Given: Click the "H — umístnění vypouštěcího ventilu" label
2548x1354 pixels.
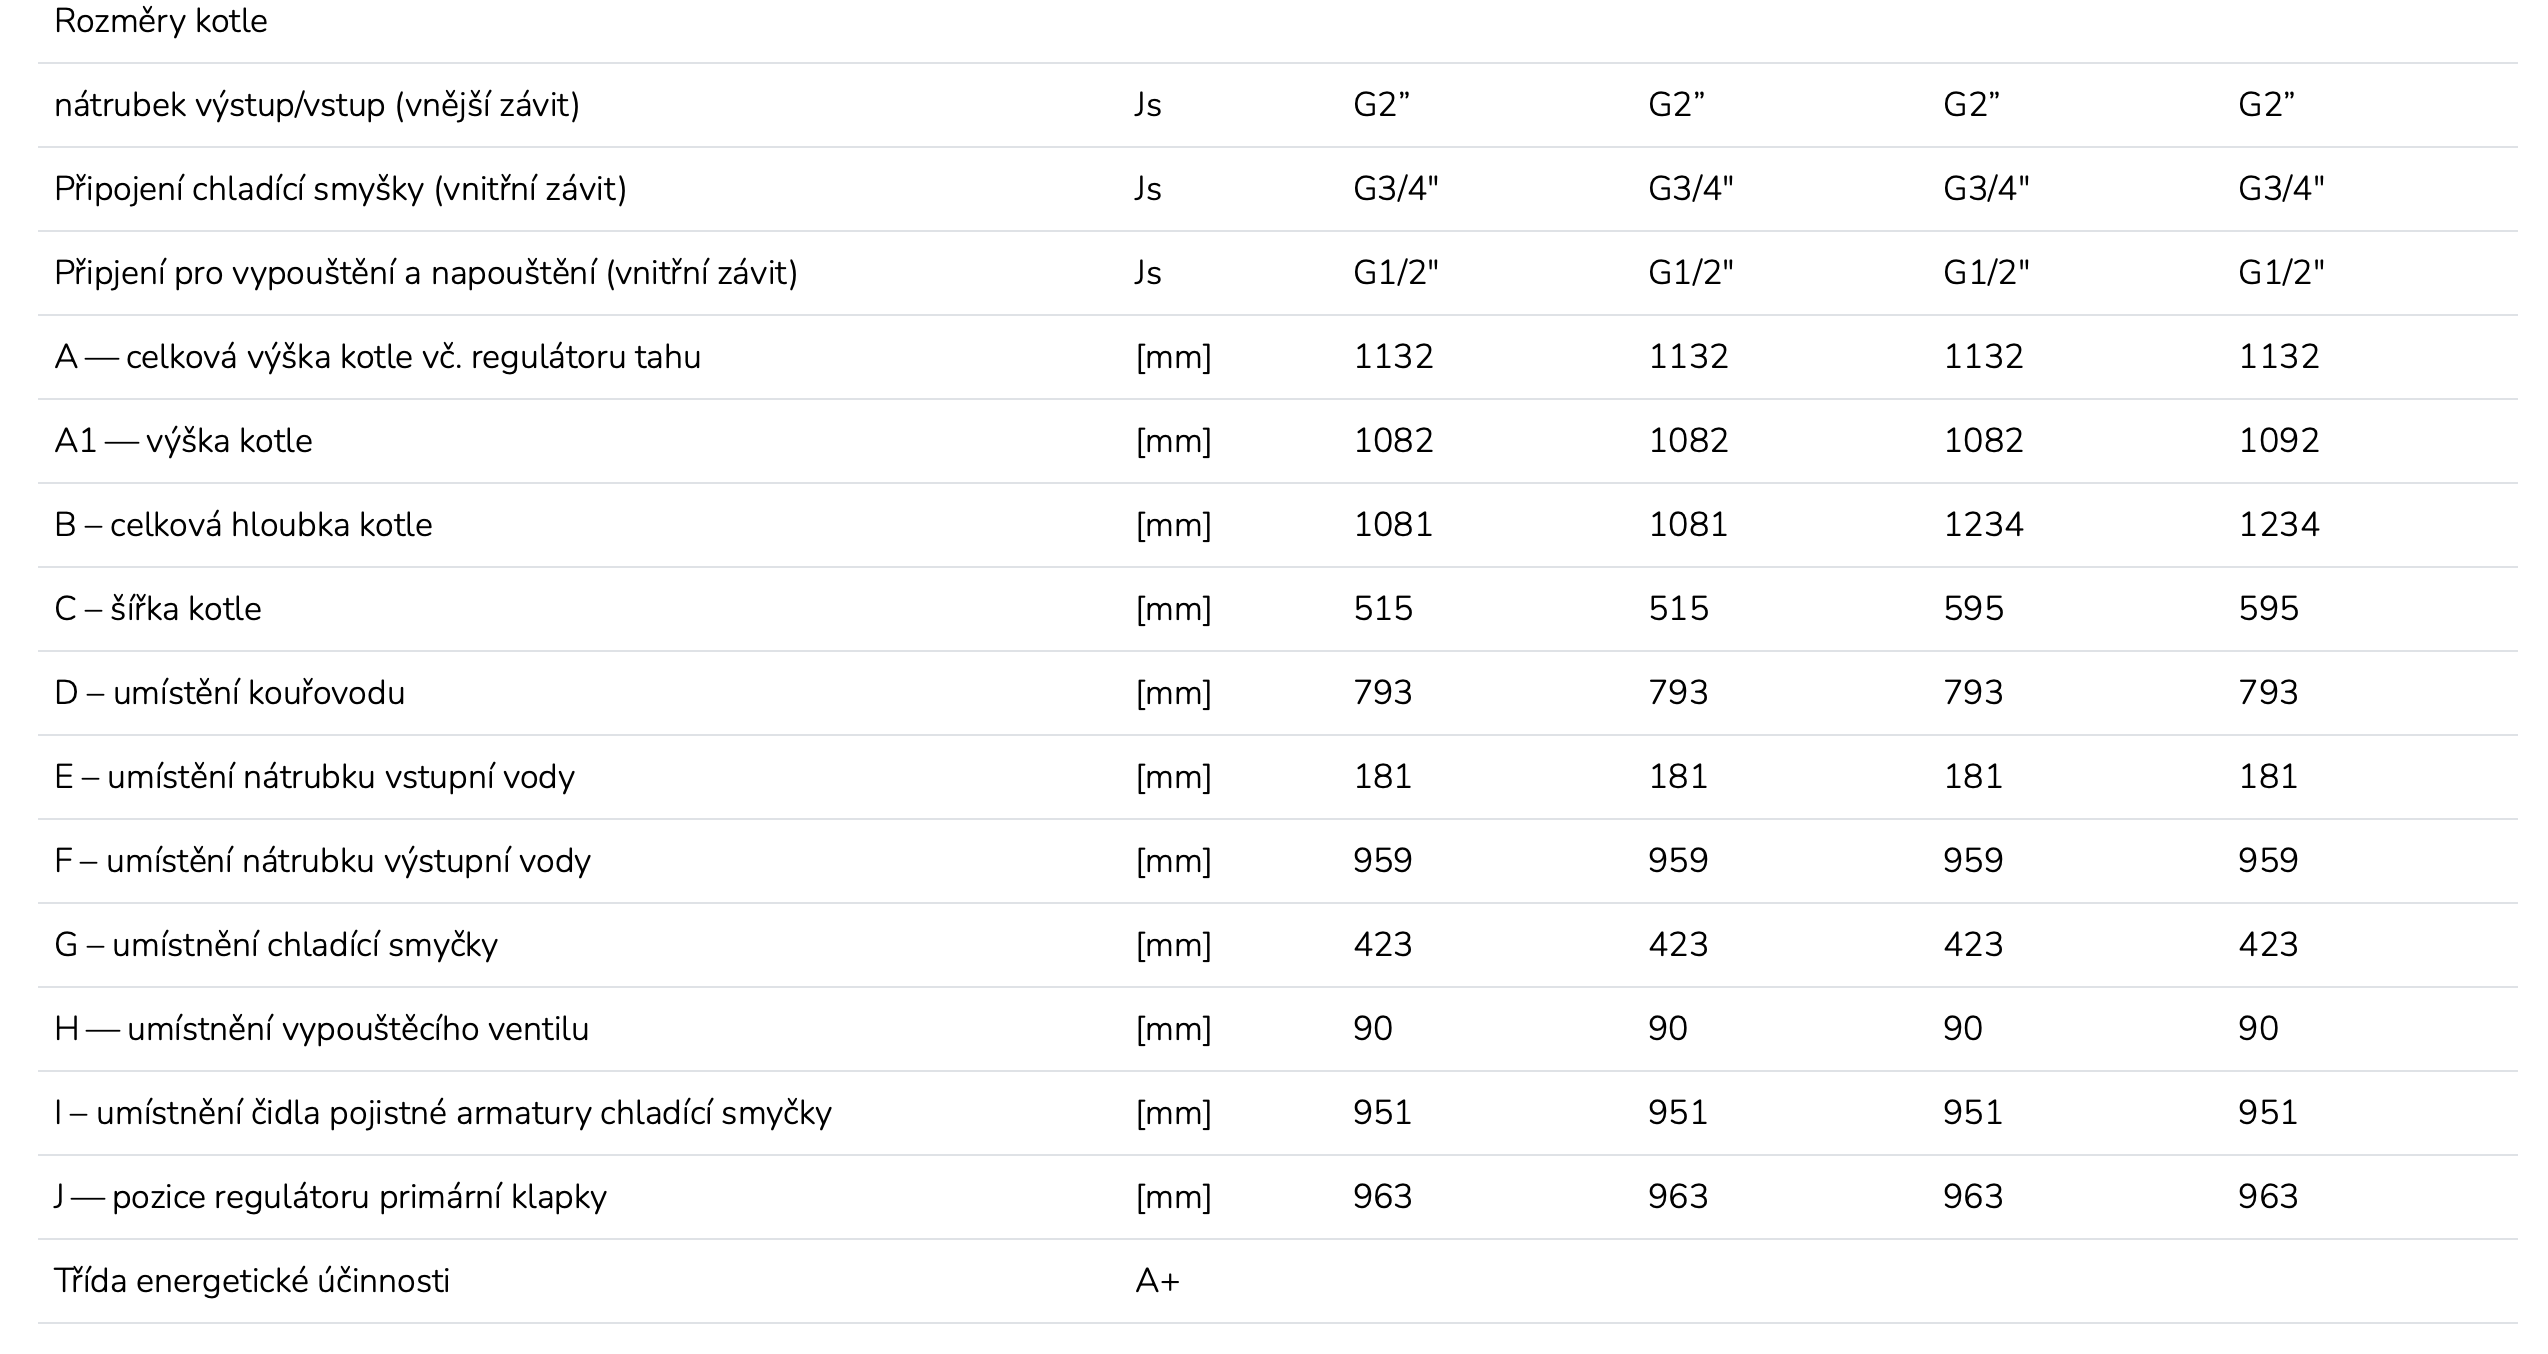Looking at the screenshot, I should [321, 1029].
